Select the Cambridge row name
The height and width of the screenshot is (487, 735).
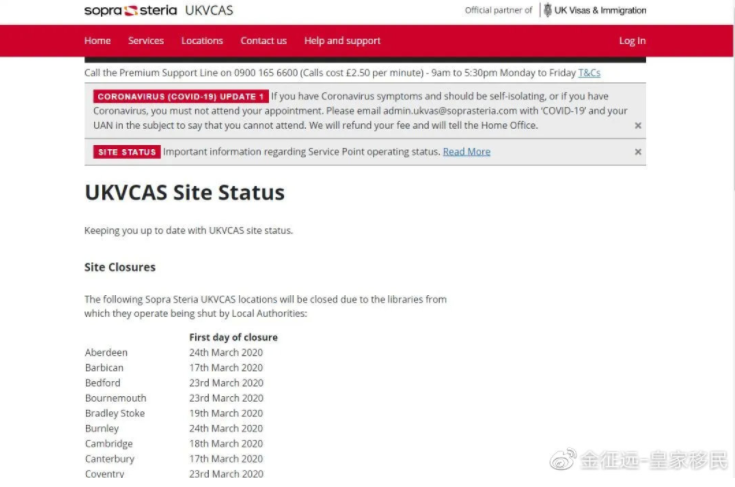click(x=109, y=443)
